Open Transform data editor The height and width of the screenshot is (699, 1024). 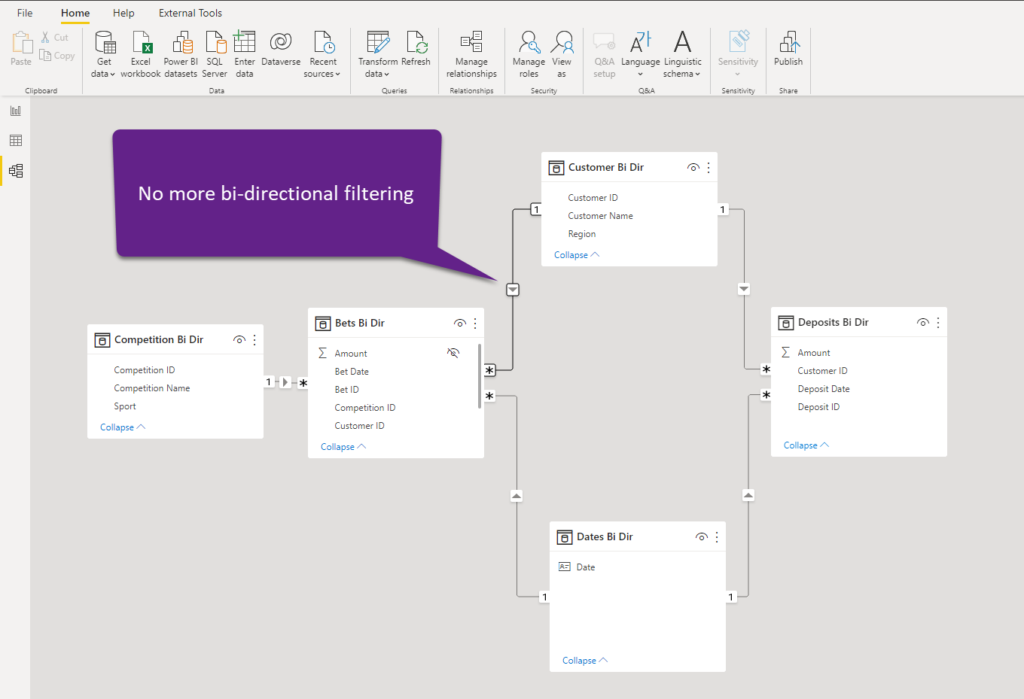click(377, 55)
